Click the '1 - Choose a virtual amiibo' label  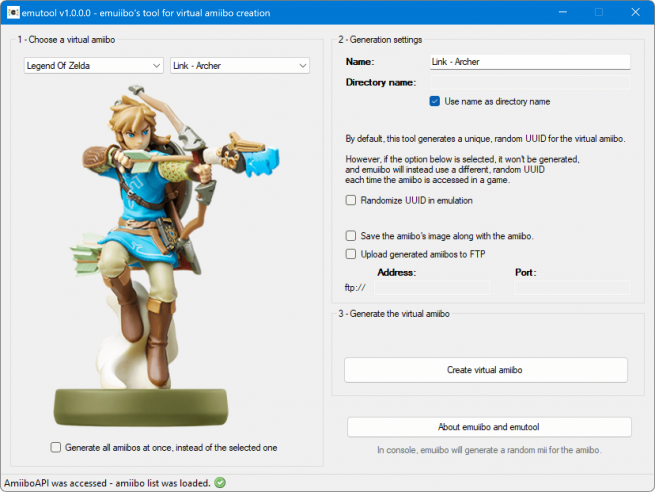[x=66, y=40]
